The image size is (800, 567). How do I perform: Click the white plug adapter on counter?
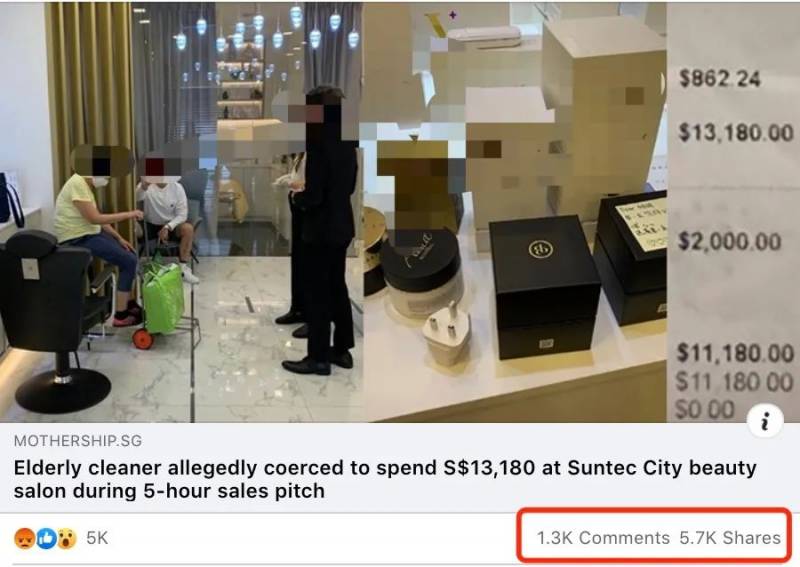pyautogui.click(x=448, y=334)
